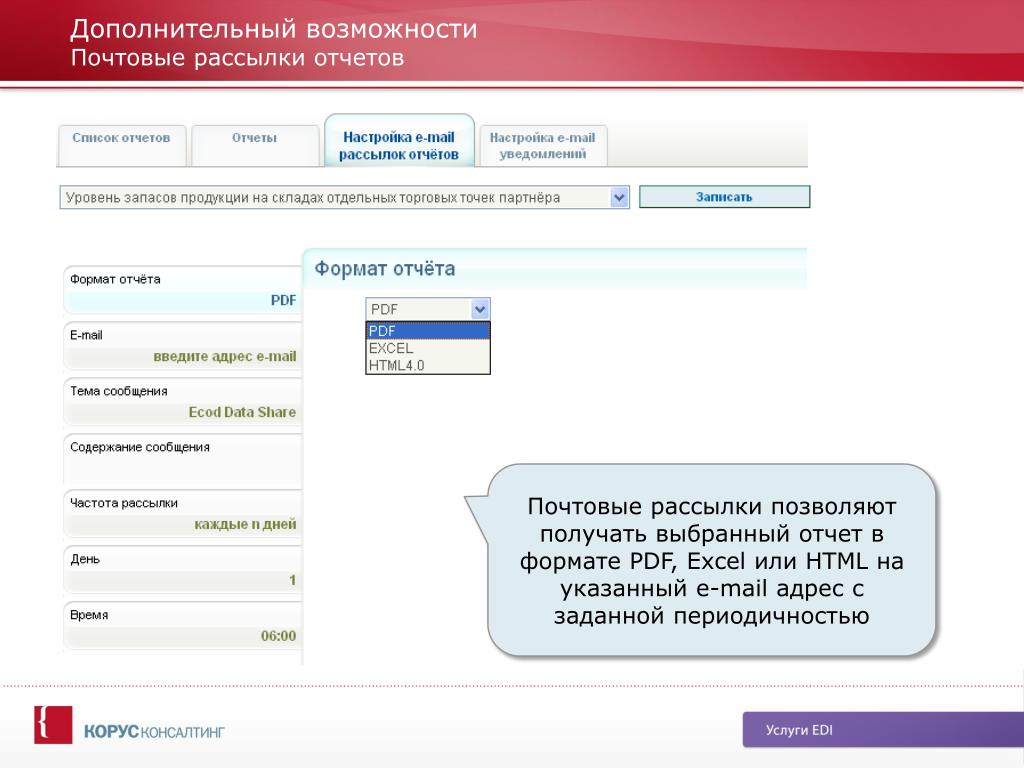Click the Формат отчёта panel header
This screenshot has width=1024, height=768.
click(555, 268)
